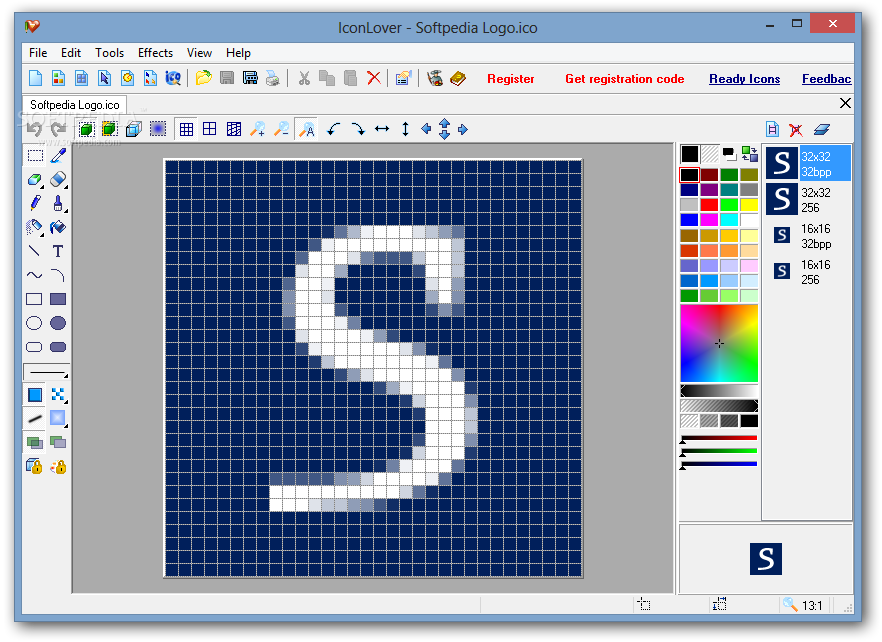882x642 pixels.
Task: Toggle the cube padlock lock option
Action: (x=35, y=466)
